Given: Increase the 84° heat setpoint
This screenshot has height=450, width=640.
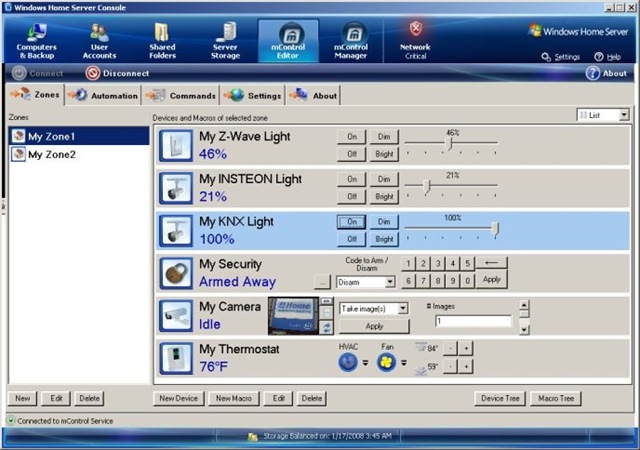Looking at the screenshot, I should point(466,348).
